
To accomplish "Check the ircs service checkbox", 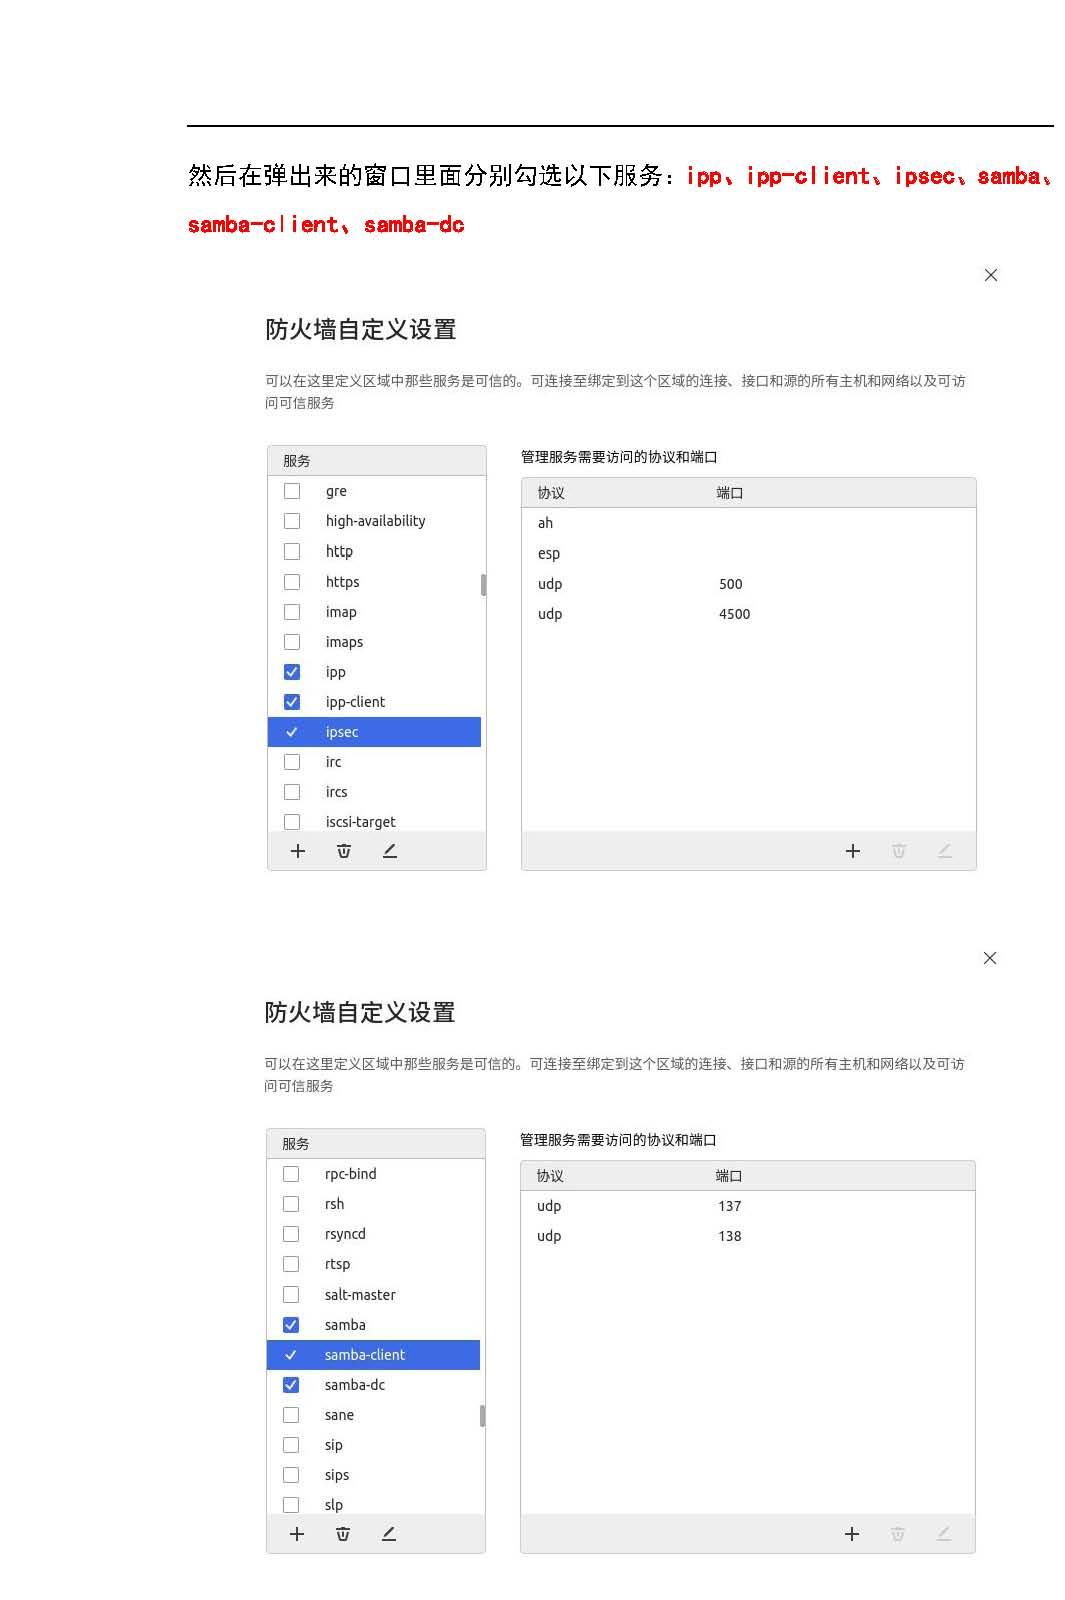I will 292,792.
